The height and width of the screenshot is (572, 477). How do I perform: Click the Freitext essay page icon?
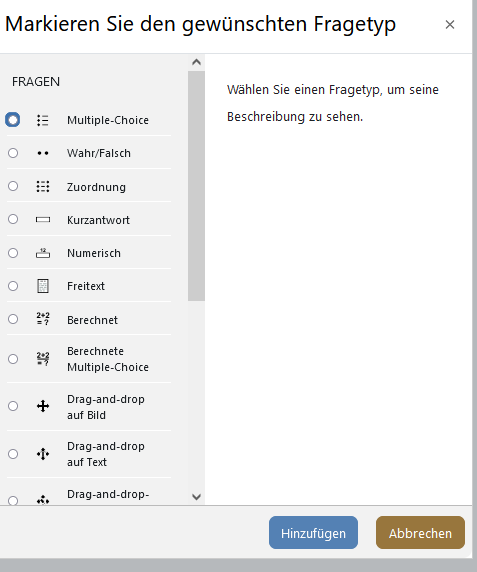tap(43, 286)
